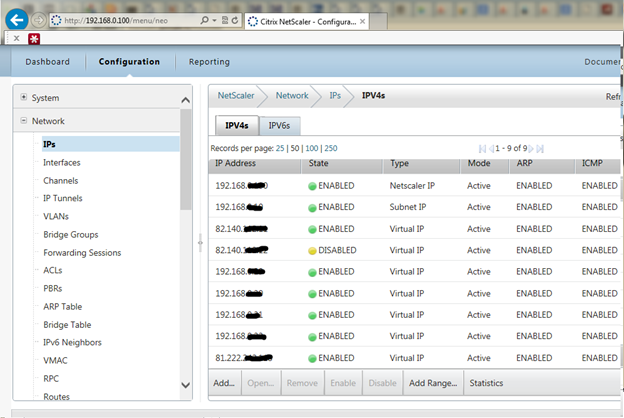Click the red asterisk toolbar icon

34,39
